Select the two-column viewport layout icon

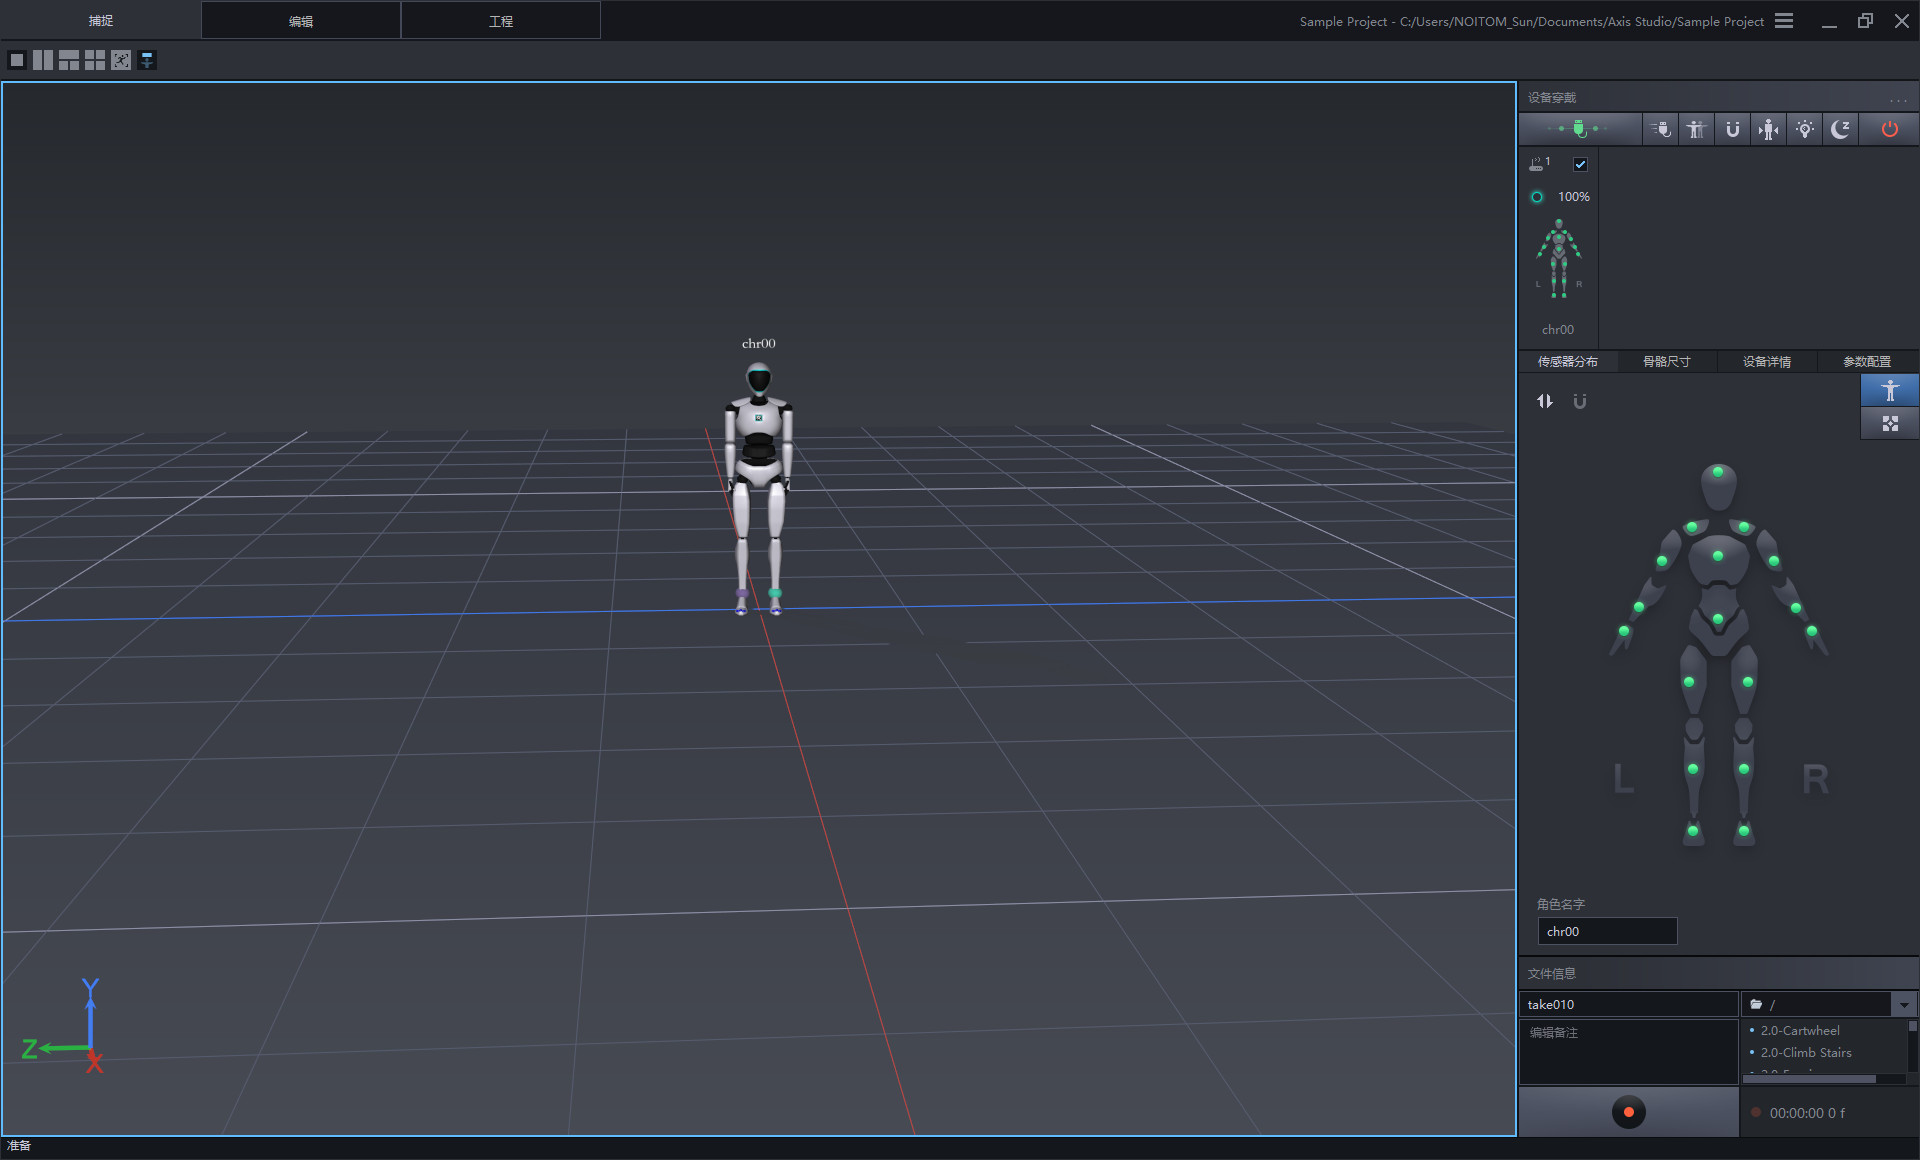[x=43, y=60]
